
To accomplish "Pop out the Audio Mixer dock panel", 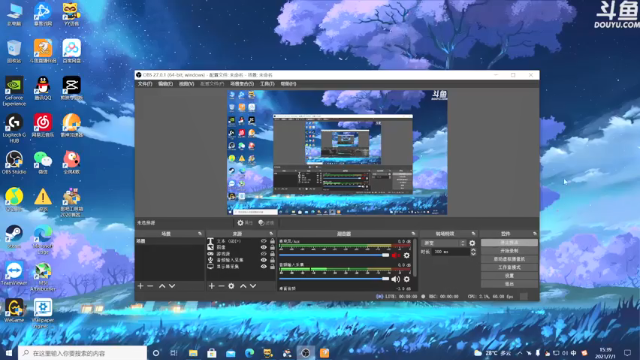I will pyautogui.click(x=413, y=234).
